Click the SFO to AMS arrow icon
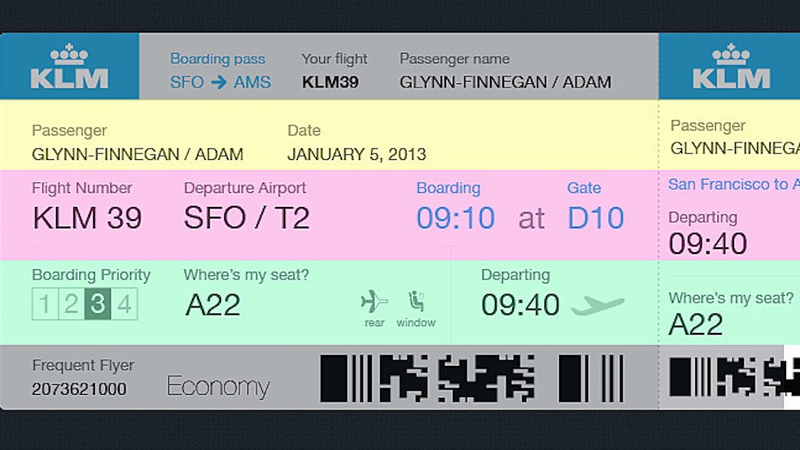 tap(219, 82)
